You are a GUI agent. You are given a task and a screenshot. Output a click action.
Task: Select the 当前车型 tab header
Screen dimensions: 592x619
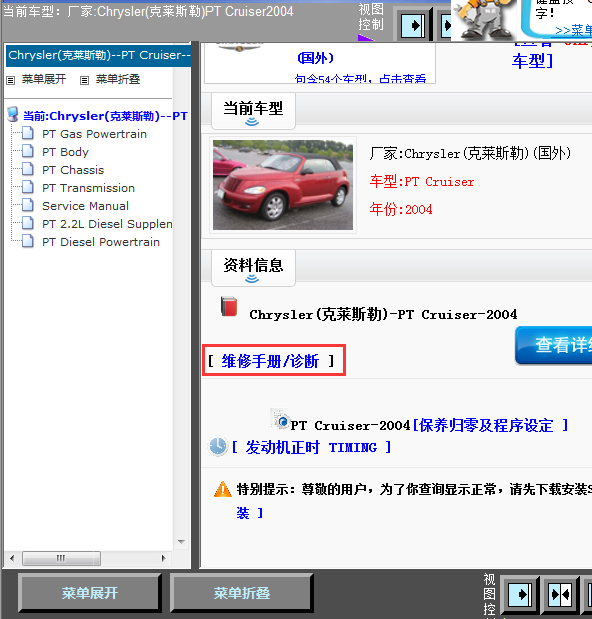click(253, 111)
